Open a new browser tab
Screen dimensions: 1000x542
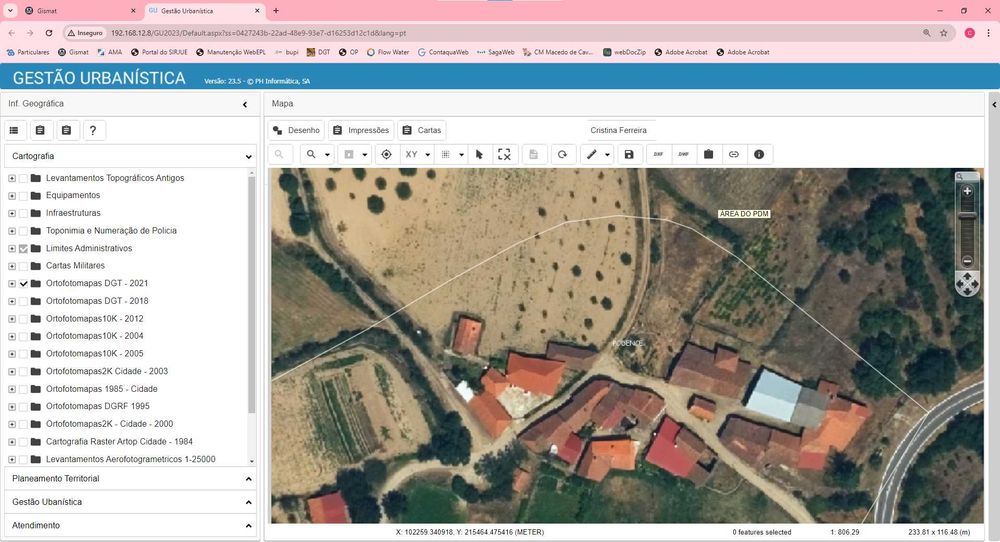(x=276, y=11)
